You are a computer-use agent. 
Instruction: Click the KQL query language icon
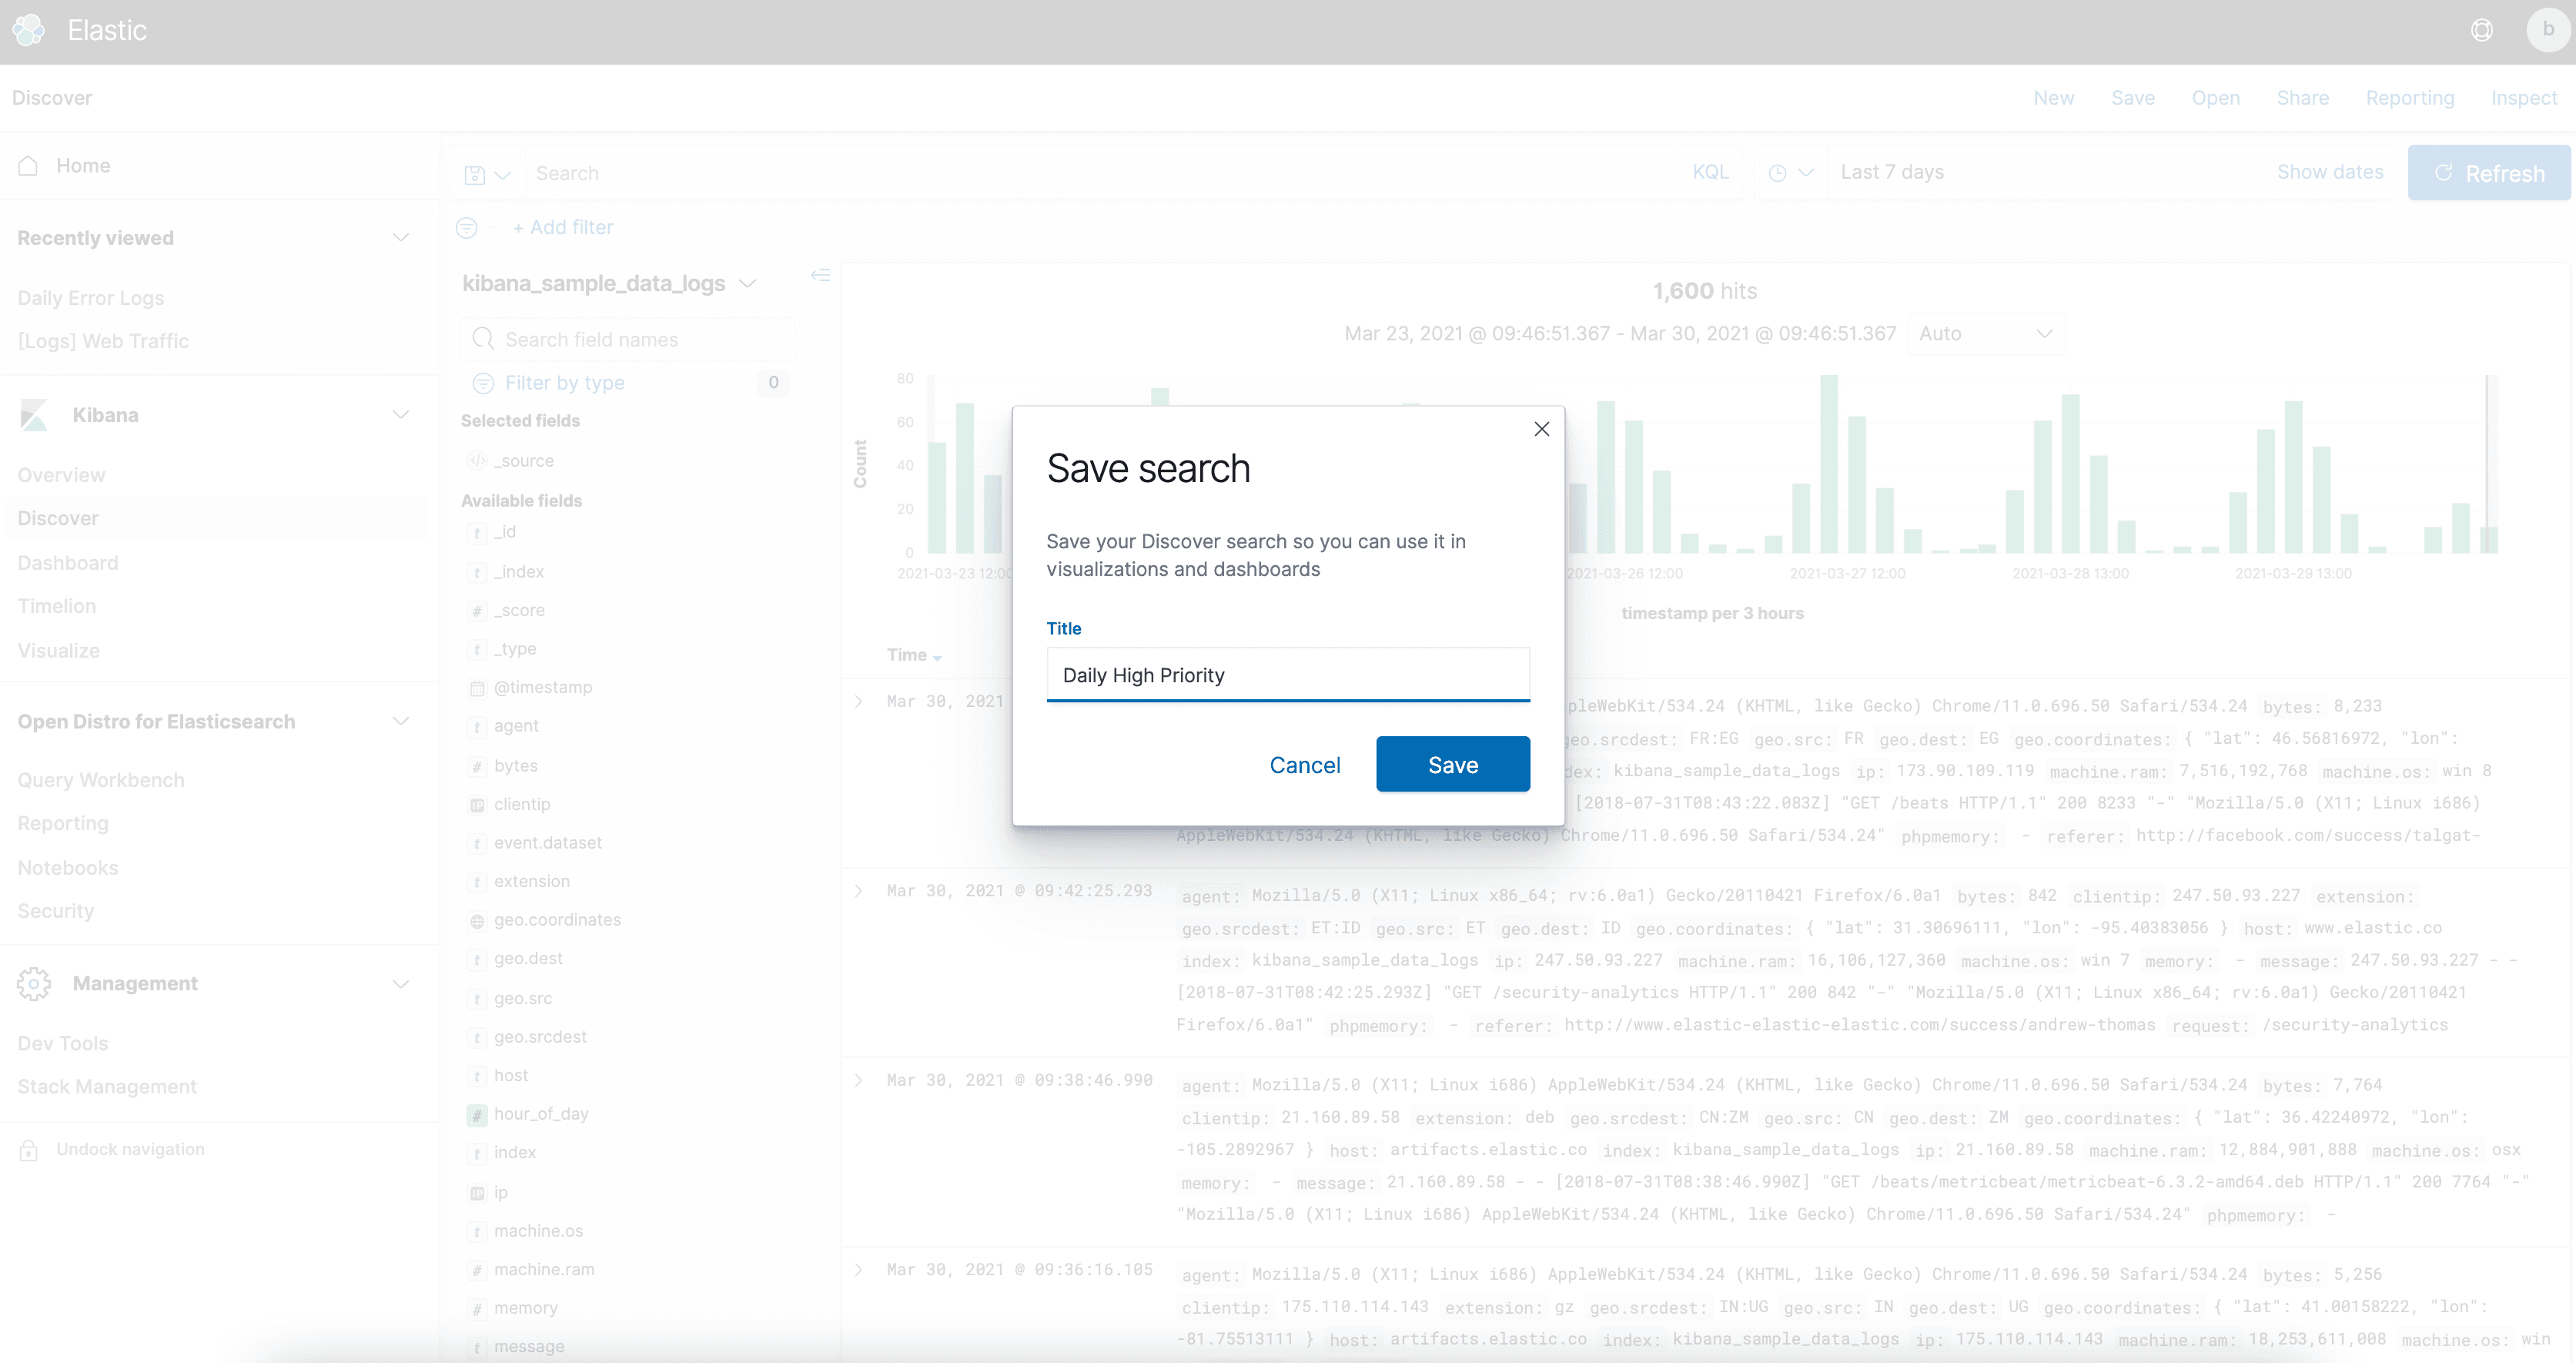coord(1709,172)
